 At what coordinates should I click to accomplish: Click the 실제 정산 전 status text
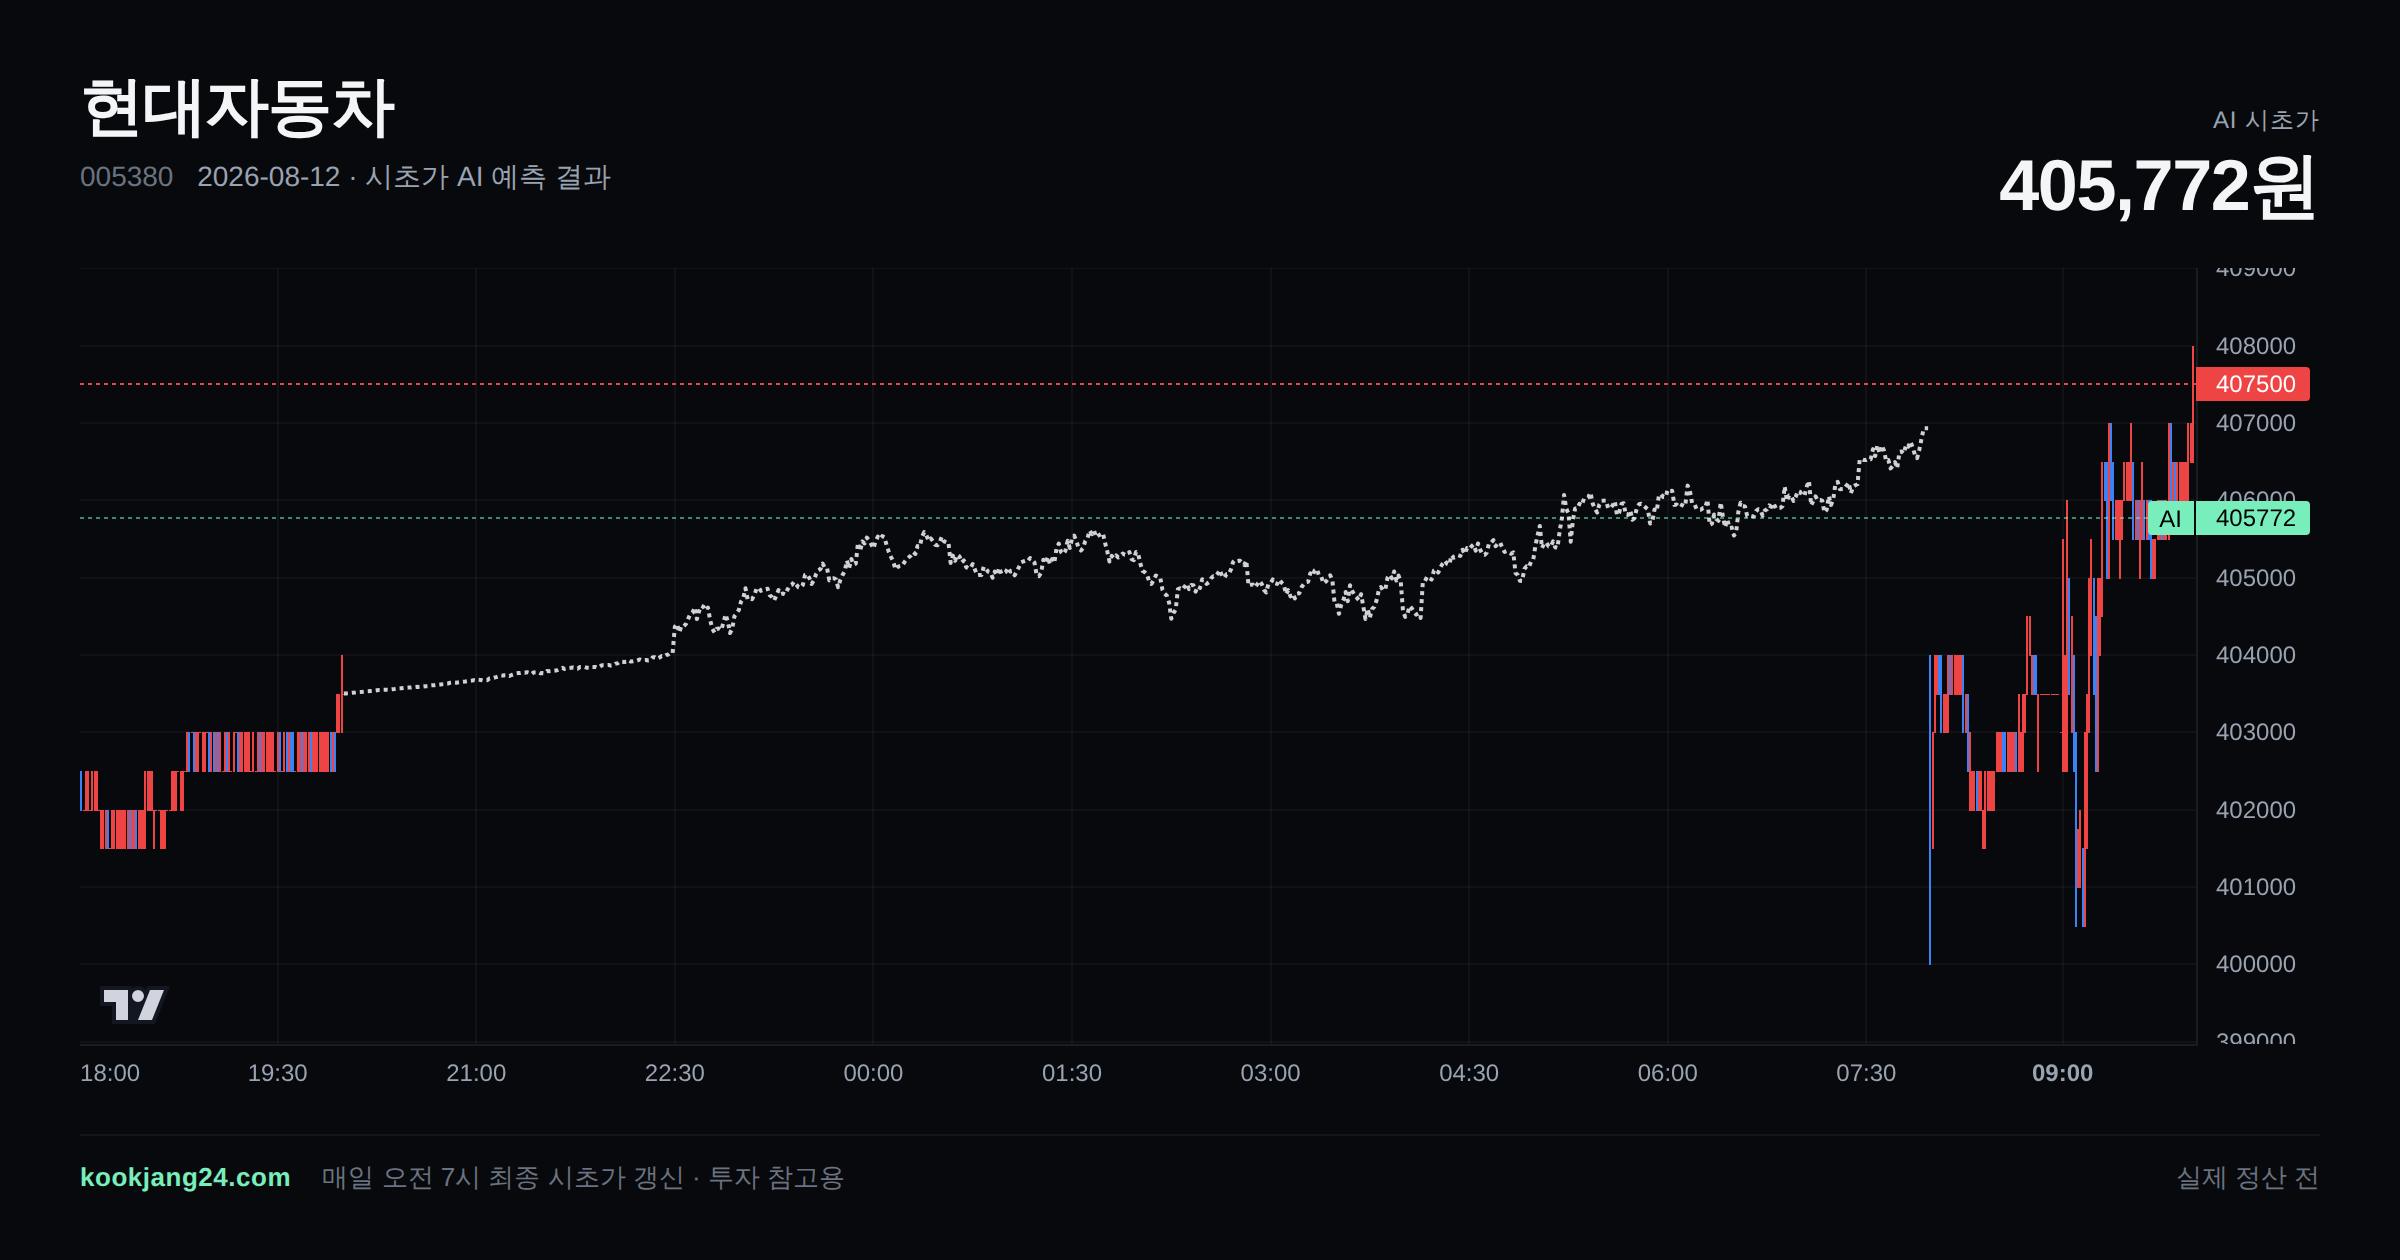(x=2247, y=1177)
